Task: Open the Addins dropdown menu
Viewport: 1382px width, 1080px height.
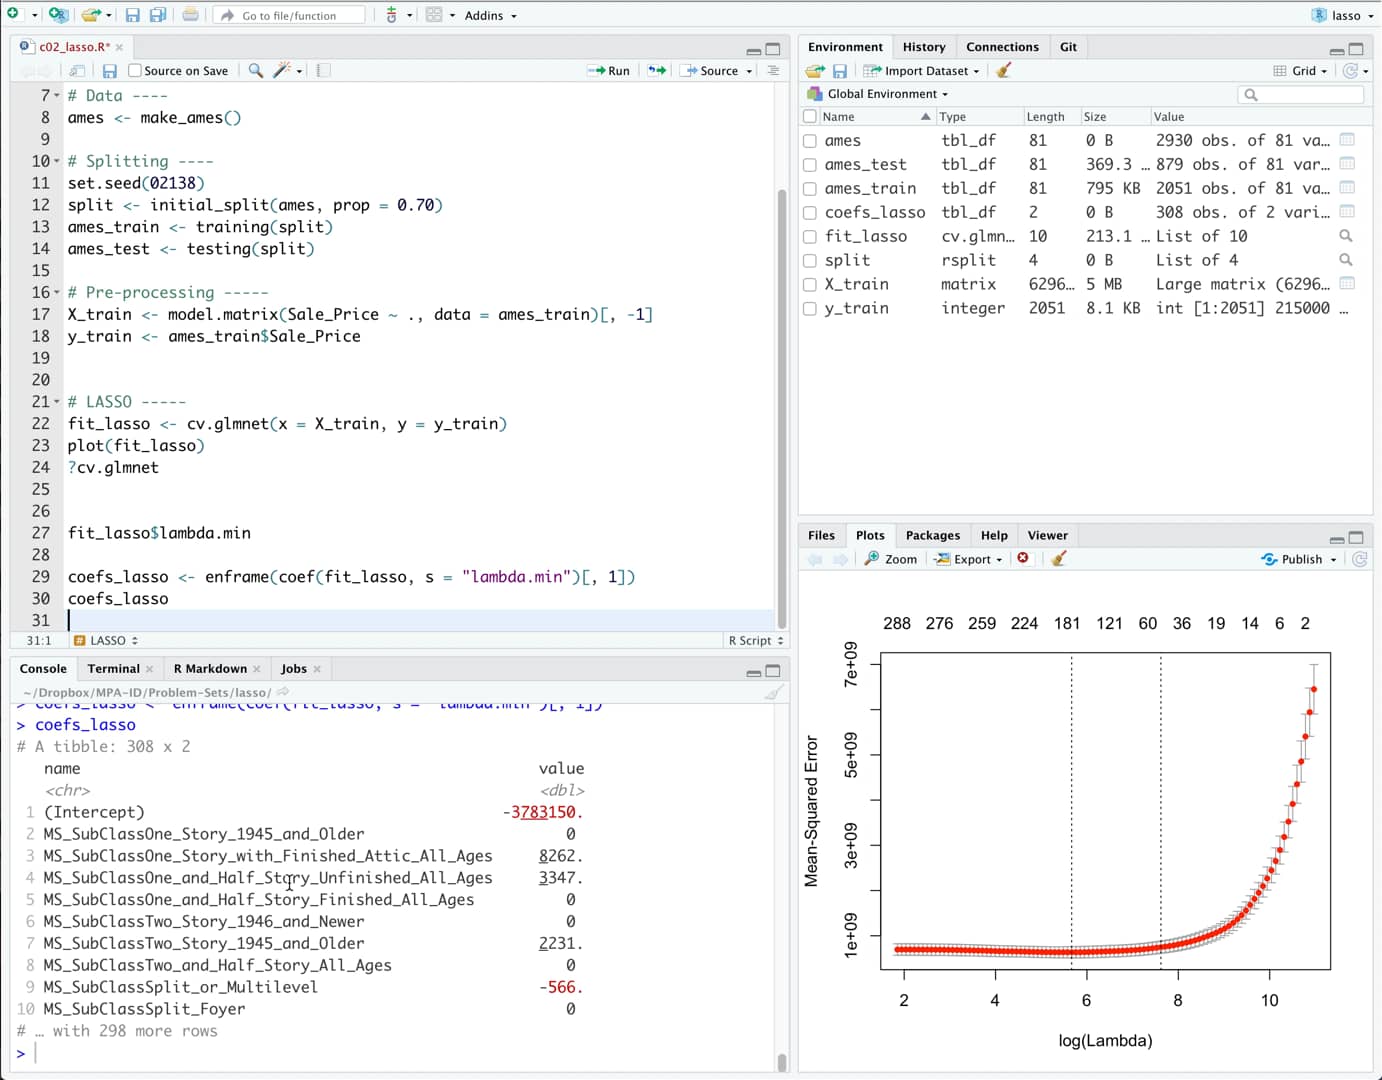Action: tap(490, 16)
